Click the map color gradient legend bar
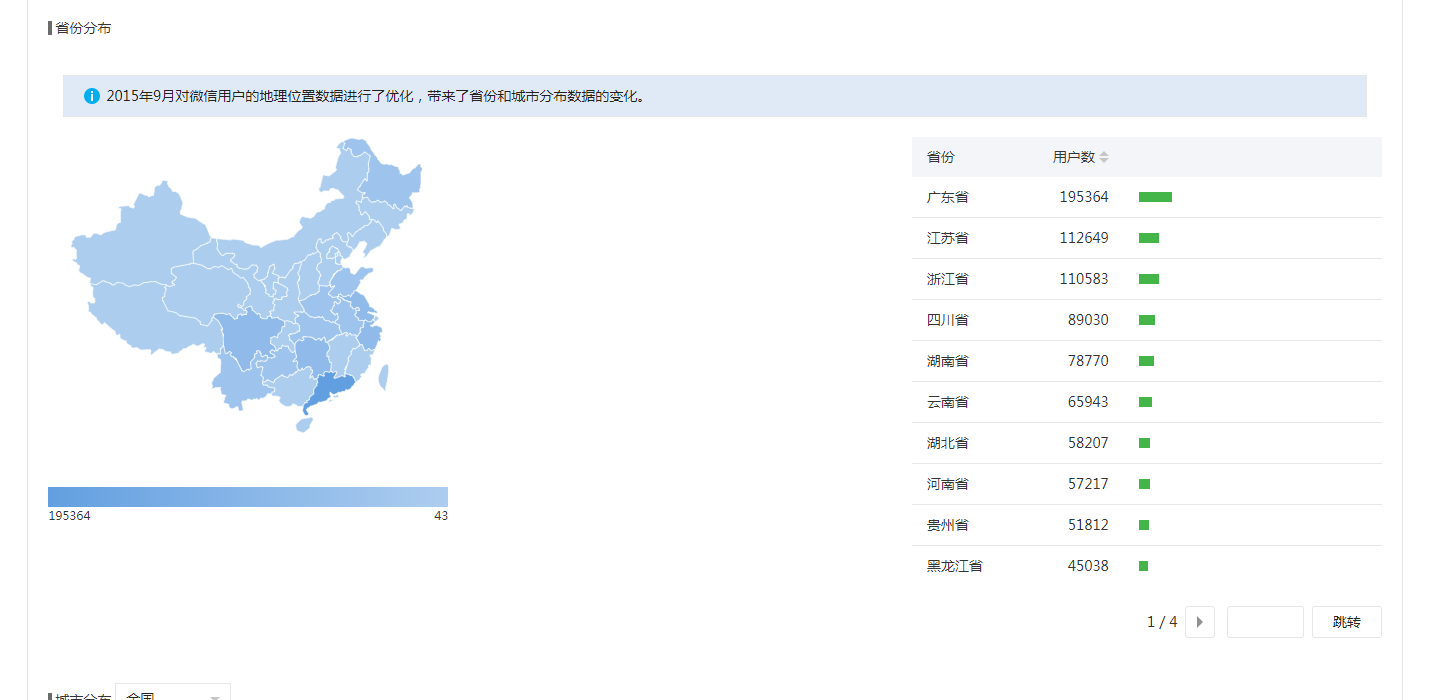 tap(248, 497)
